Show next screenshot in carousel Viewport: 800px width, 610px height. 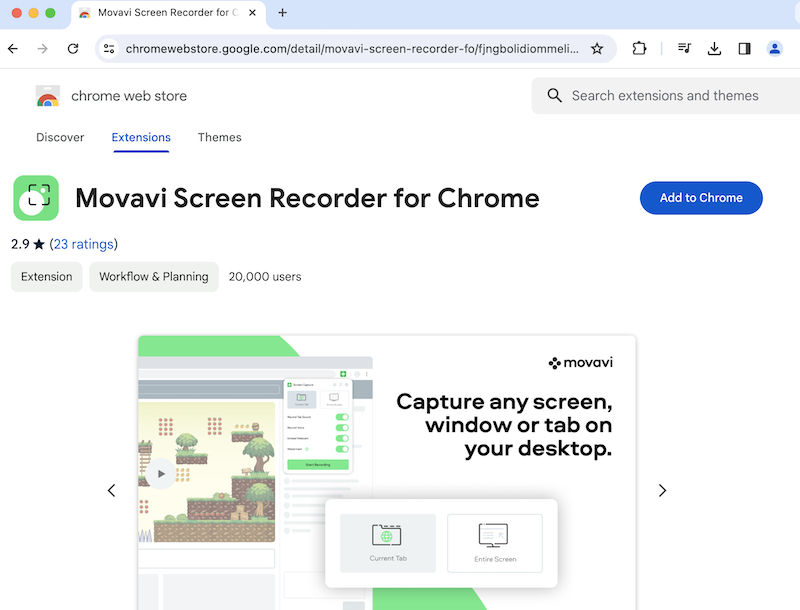(662, 491)
